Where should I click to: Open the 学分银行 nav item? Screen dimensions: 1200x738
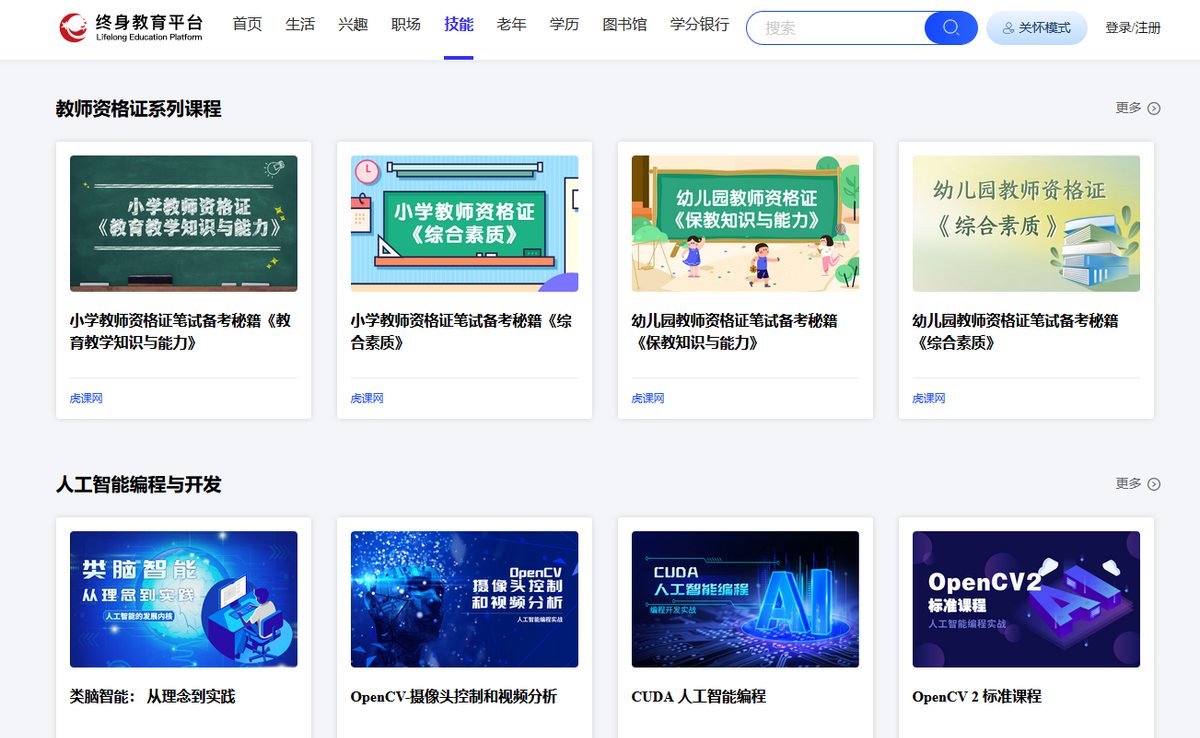pos(700,25)
